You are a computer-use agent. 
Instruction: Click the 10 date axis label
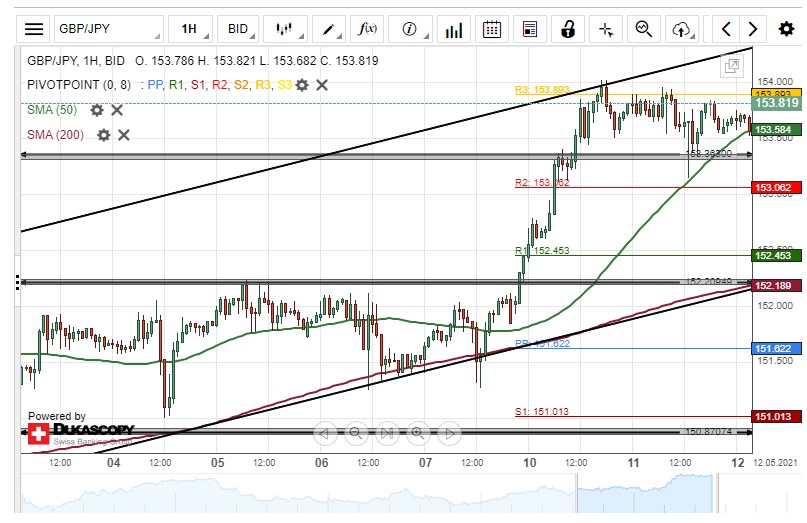530,463
